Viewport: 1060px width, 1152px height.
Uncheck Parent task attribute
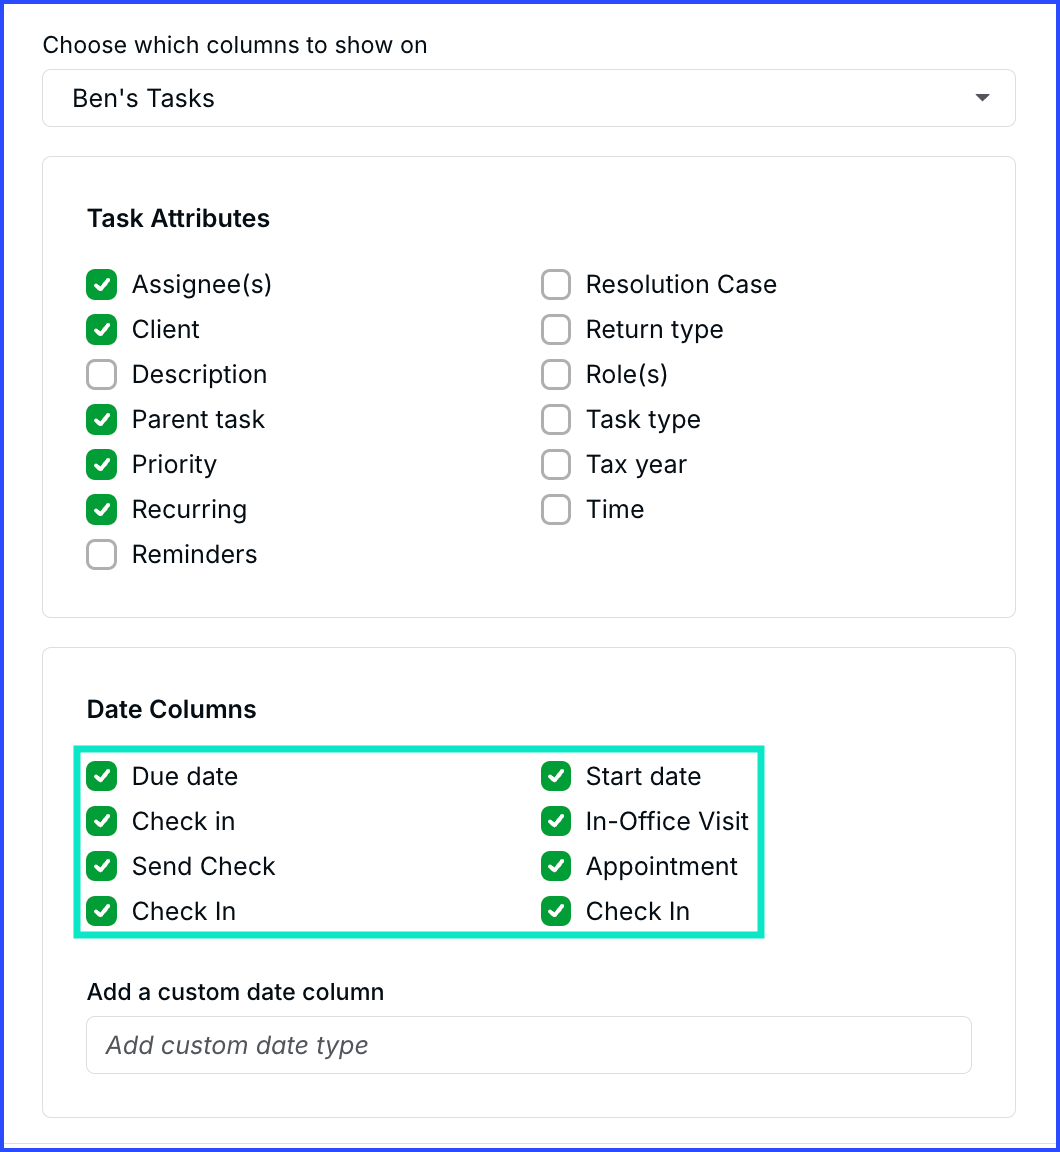[101, 420]
